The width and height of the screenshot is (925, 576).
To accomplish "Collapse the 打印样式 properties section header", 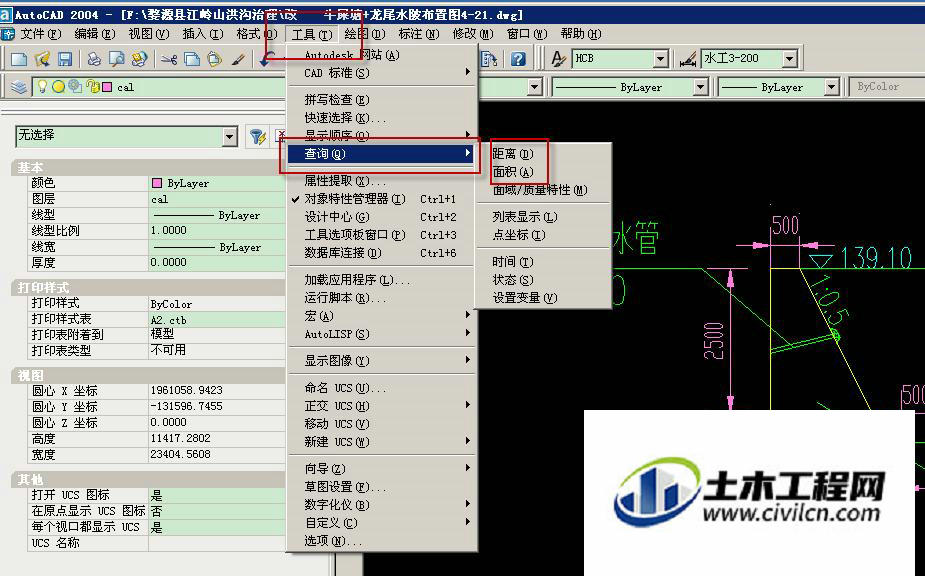I will 148,287.
